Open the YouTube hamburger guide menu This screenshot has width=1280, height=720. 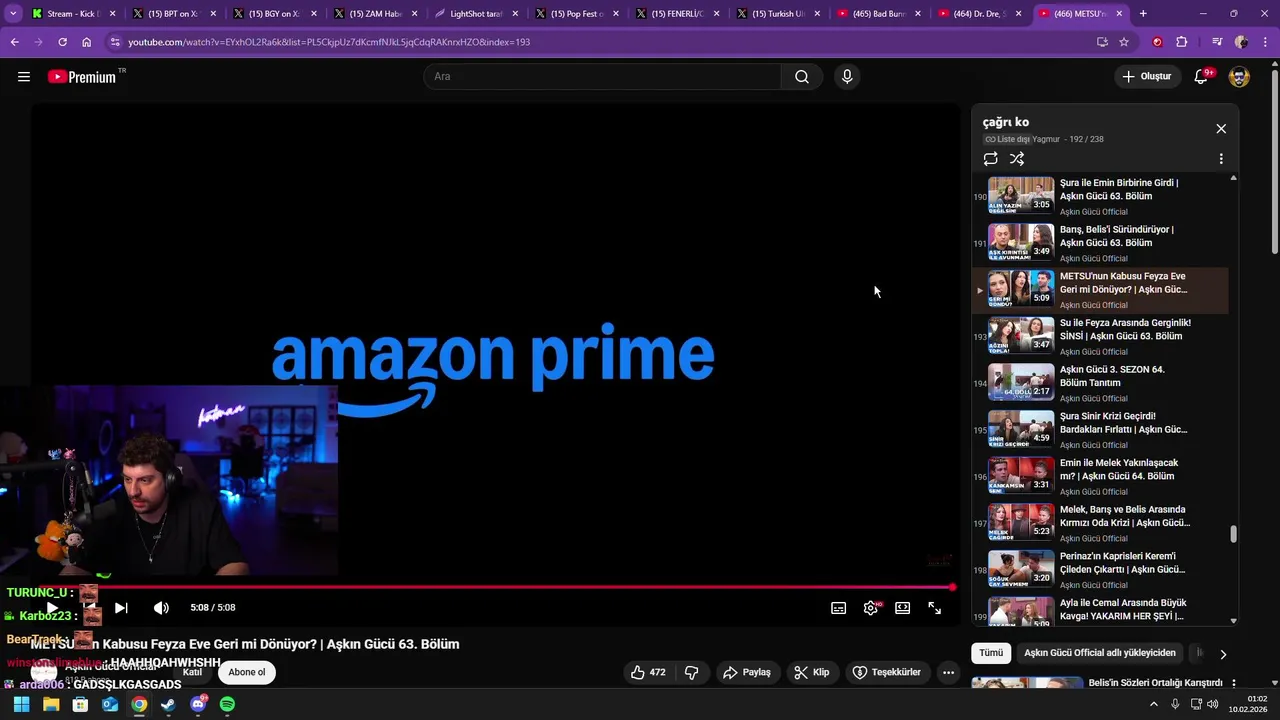[x=24, y=77]
